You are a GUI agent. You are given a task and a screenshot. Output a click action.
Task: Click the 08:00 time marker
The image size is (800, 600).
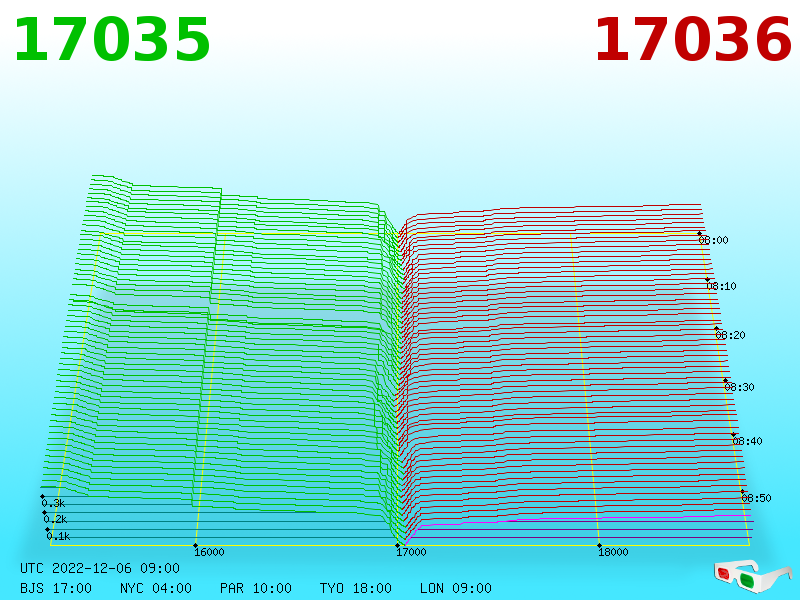click(713, 240)
